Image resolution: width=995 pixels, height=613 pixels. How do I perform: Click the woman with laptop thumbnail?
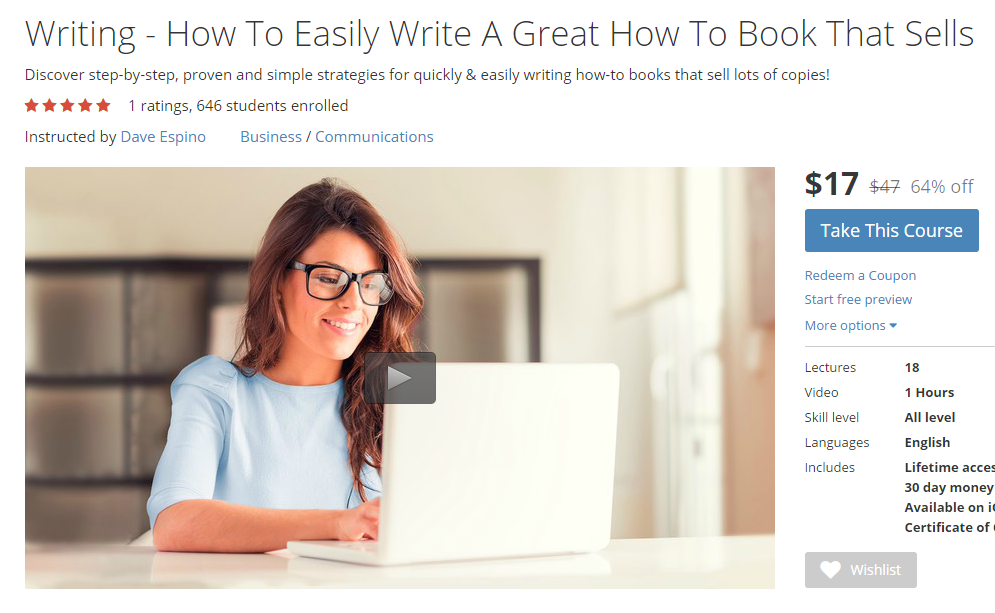tap(400, 378)
